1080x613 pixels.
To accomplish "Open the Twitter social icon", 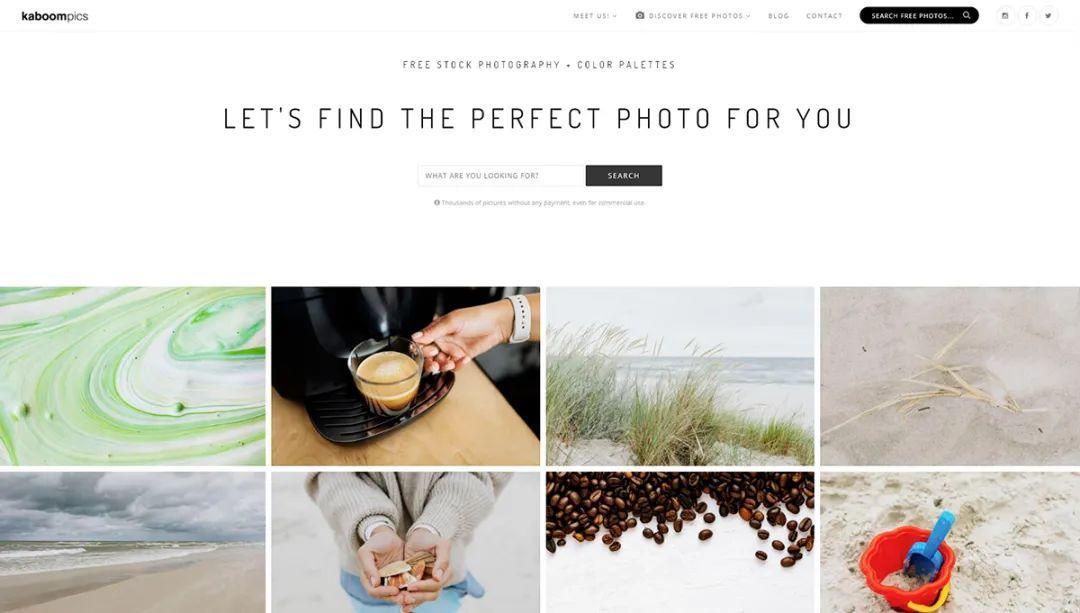I will tap(1048, 15).
